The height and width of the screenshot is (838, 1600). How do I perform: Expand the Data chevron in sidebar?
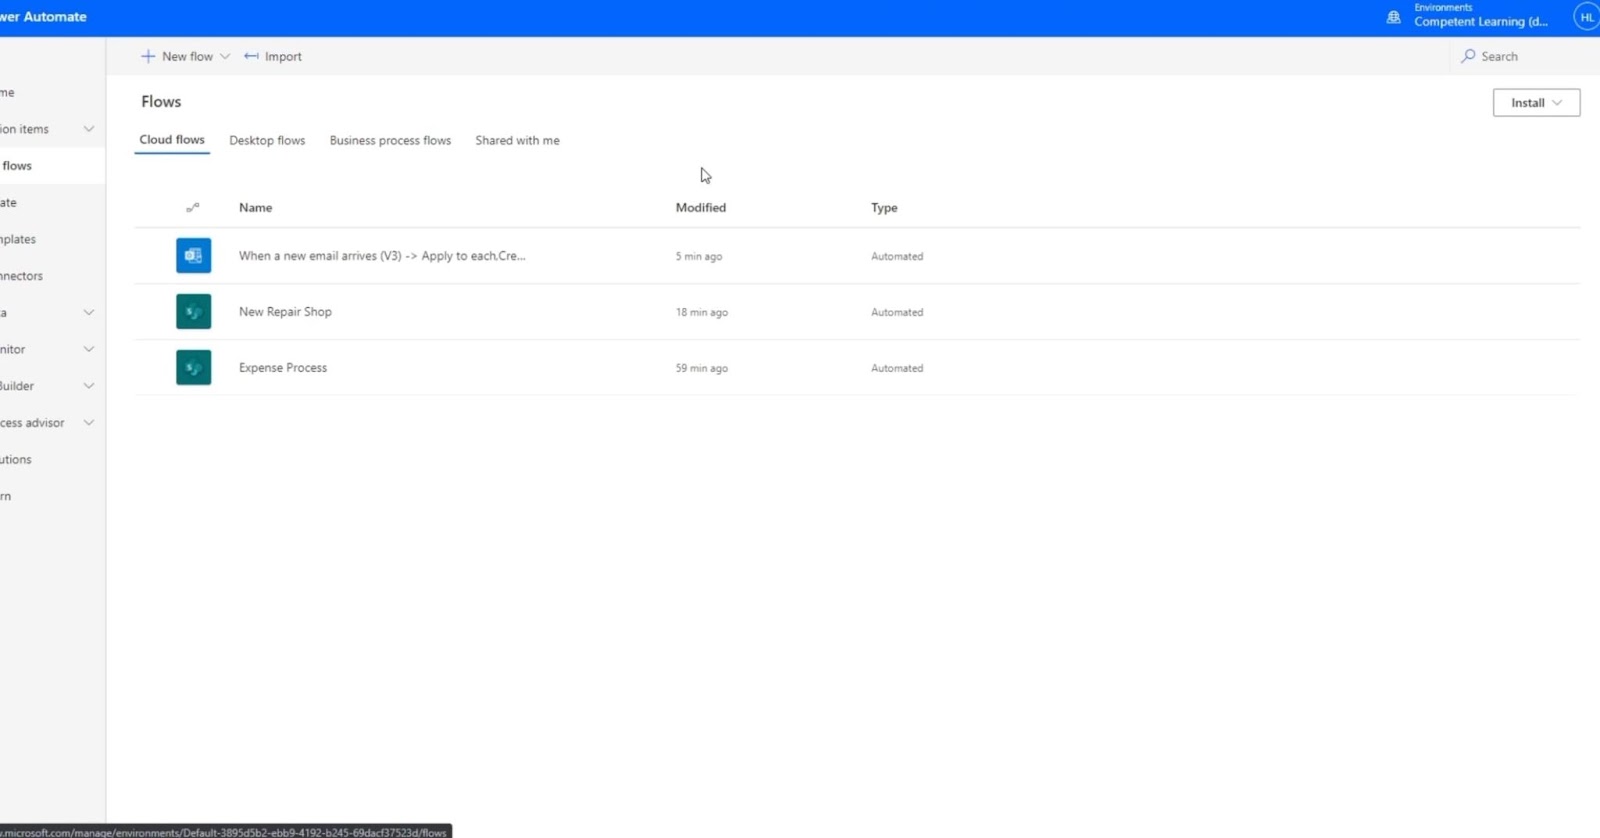89,313
